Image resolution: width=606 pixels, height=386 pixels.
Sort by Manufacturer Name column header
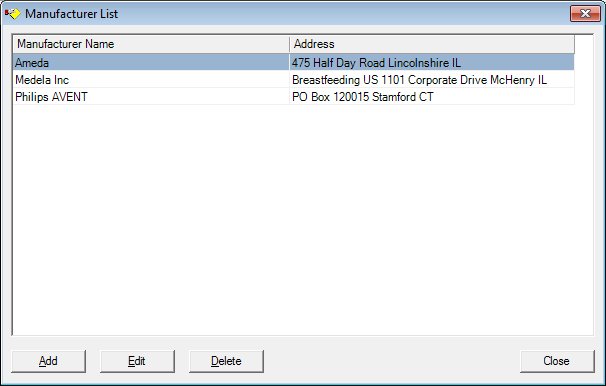point(151,44)
